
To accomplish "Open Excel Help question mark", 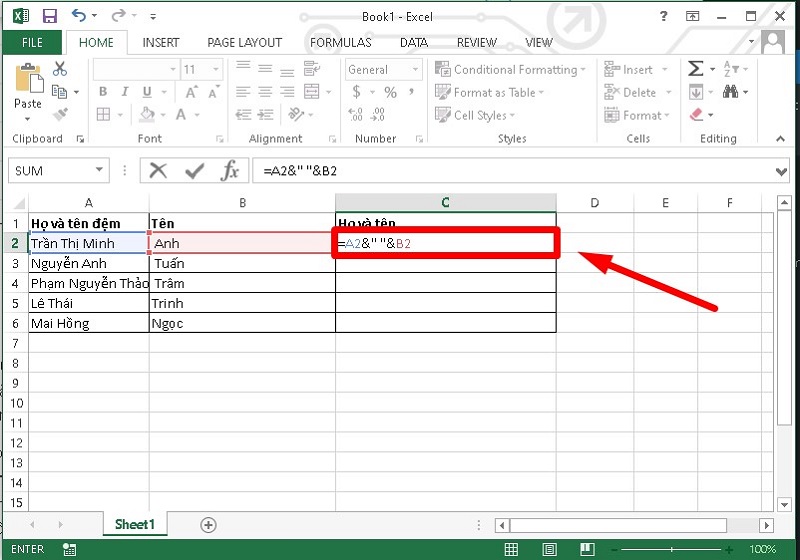I will (x=663, y=16).
